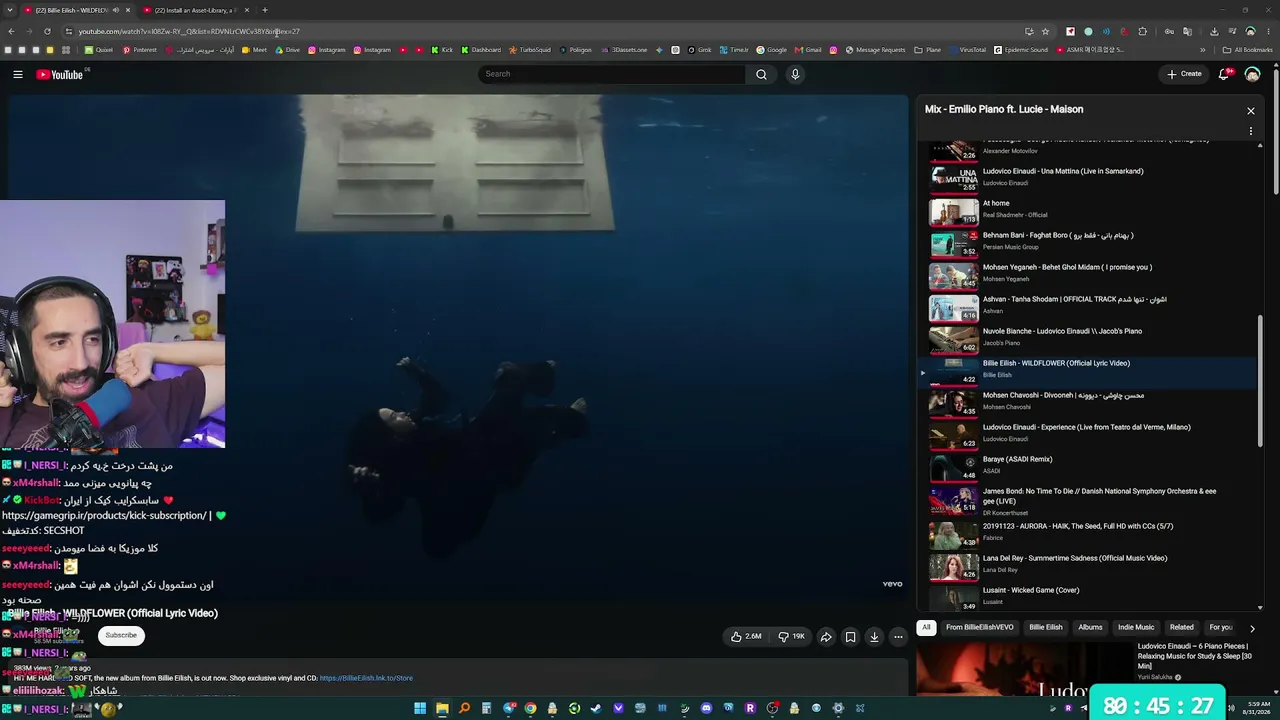This screenshot has width=1280, height=720.
Task: Open Discord from the taskbar
Action: click(x=706, y=708)
